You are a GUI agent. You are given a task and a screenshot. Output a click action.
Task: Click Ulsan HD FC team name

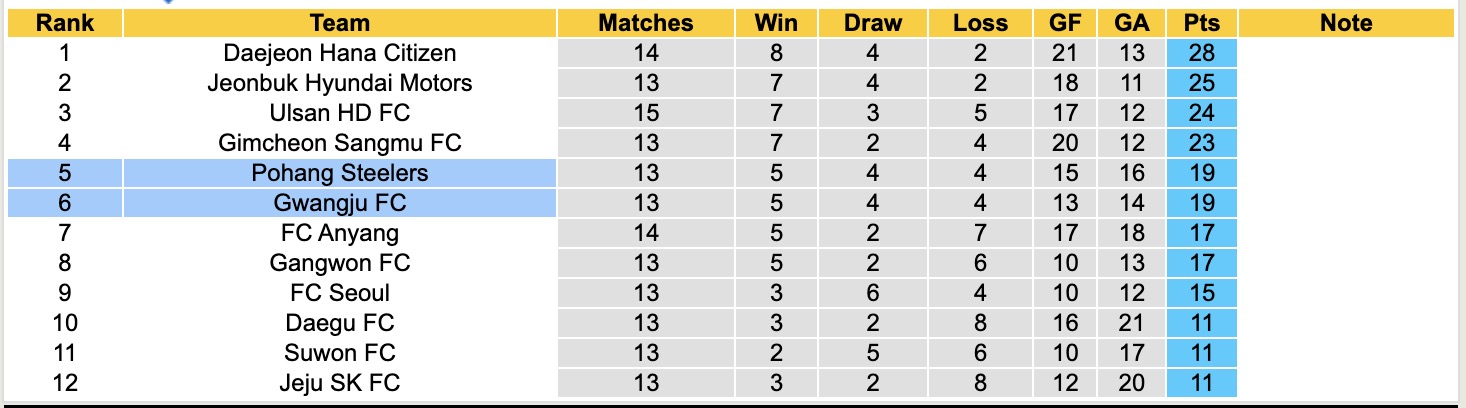[x=340, y=113]
